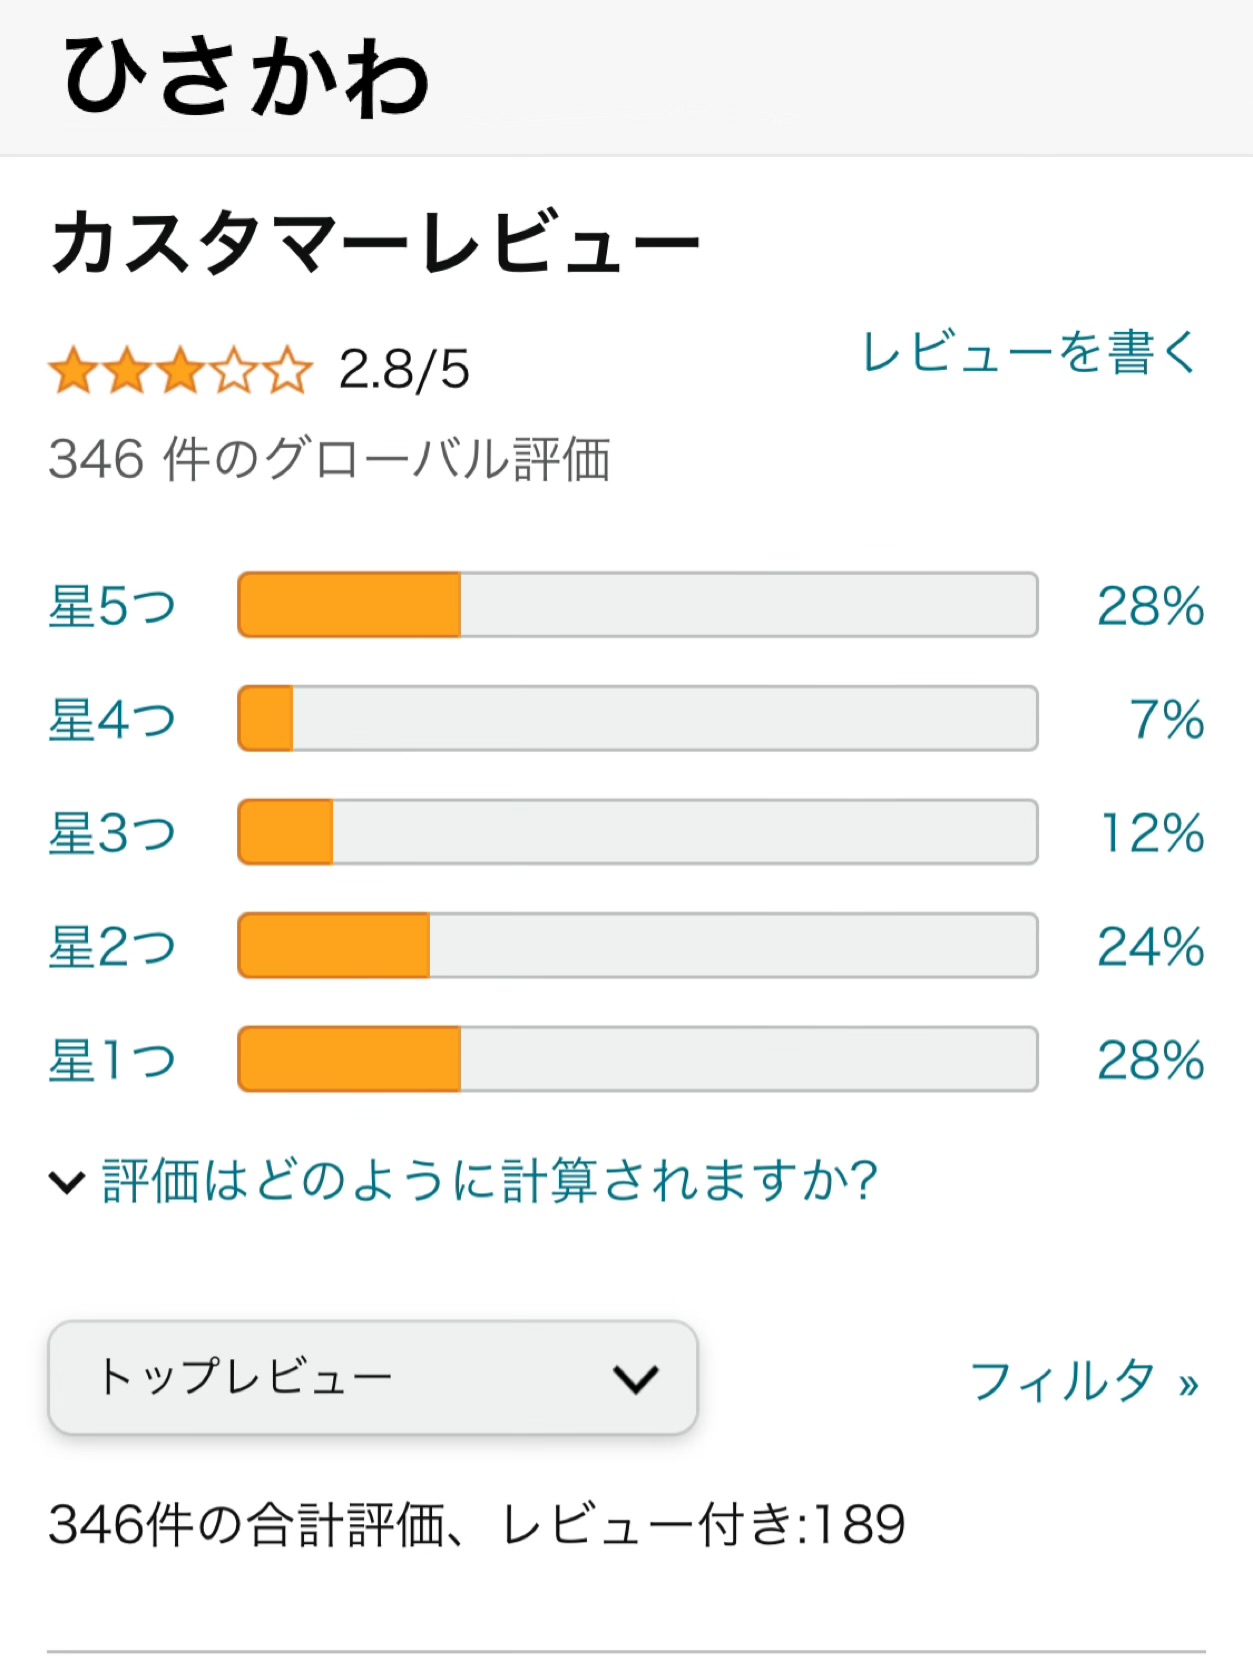
Task: Click the フィルタ double-arrow icon
Action: (x=1188, y=1385)
